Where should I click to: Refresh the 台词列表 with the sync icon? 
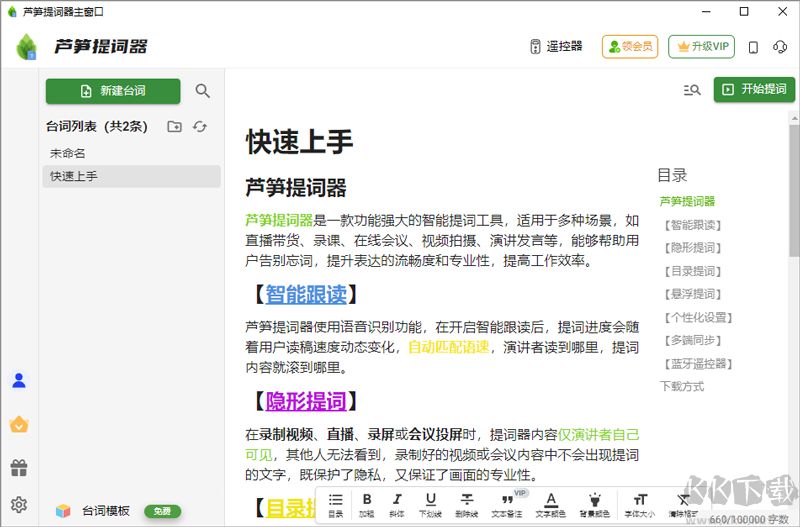[x=199, y=126]
